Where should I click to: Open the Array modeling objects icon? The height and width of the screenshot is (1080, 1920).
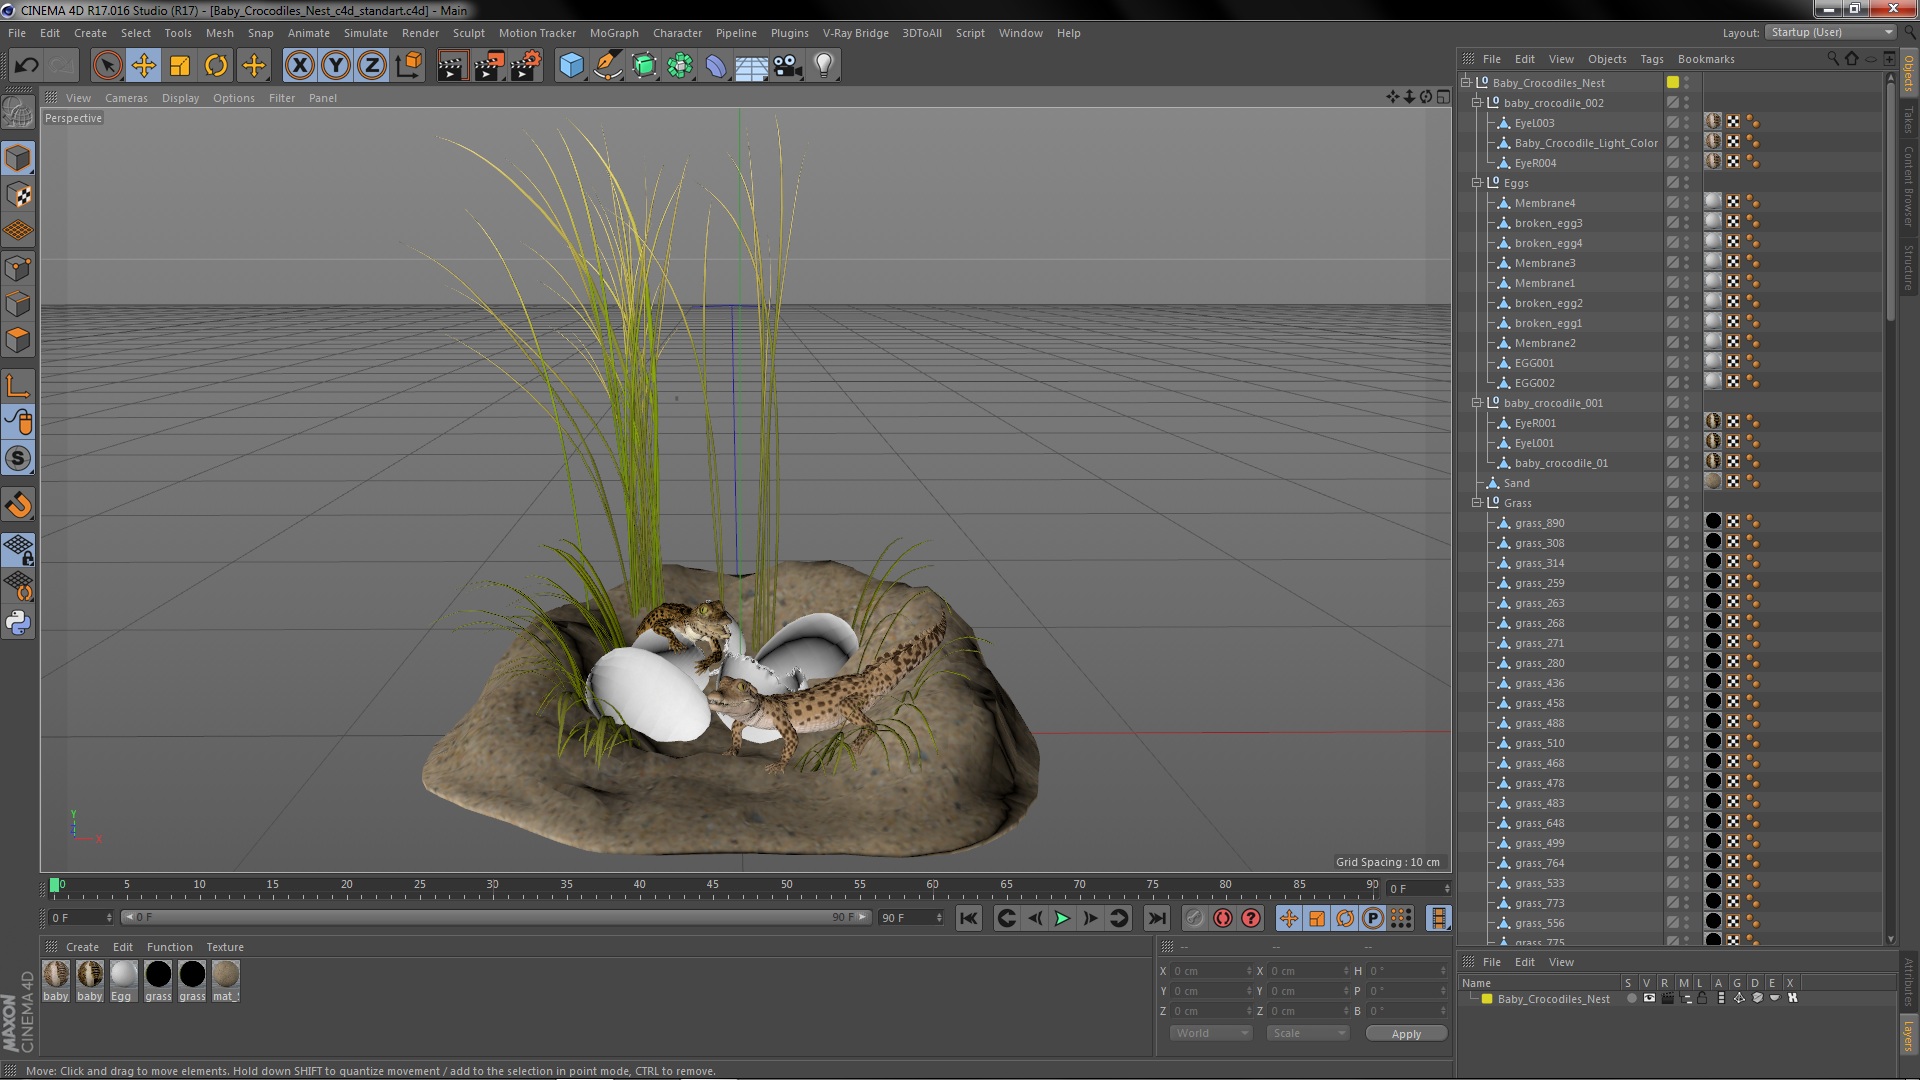[x=680, y=66]
